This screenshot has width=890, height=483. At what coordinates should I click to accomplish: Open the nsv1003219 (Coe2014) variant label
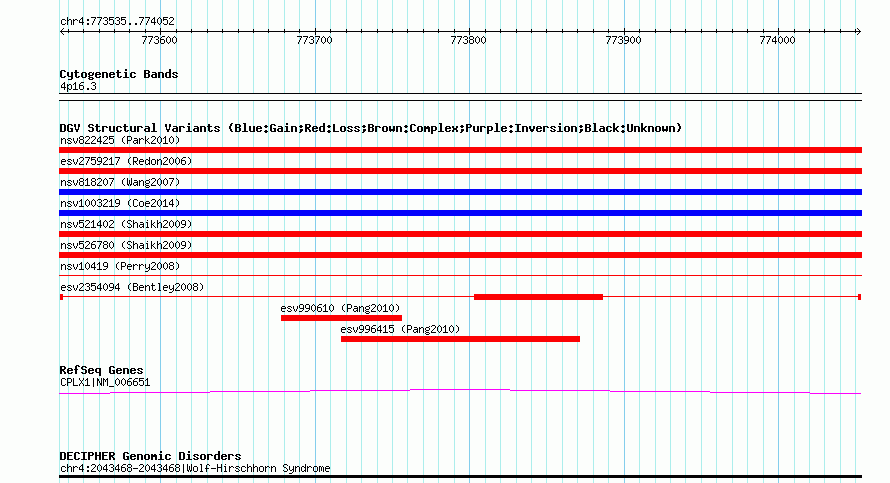click(120, 203)
